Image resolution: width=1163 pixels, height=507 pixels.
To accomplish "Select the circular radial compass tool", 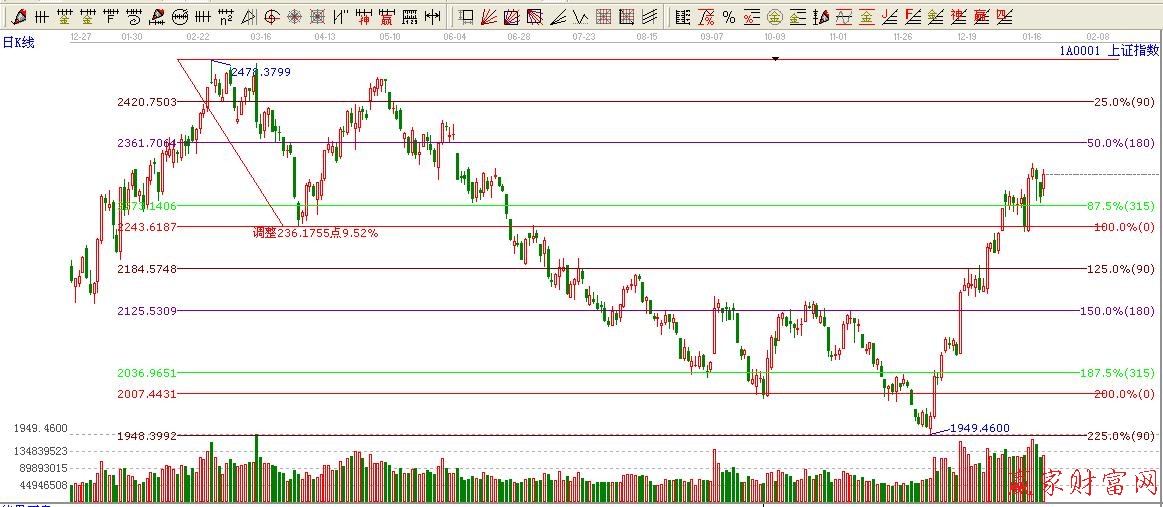I will [295, 17].
